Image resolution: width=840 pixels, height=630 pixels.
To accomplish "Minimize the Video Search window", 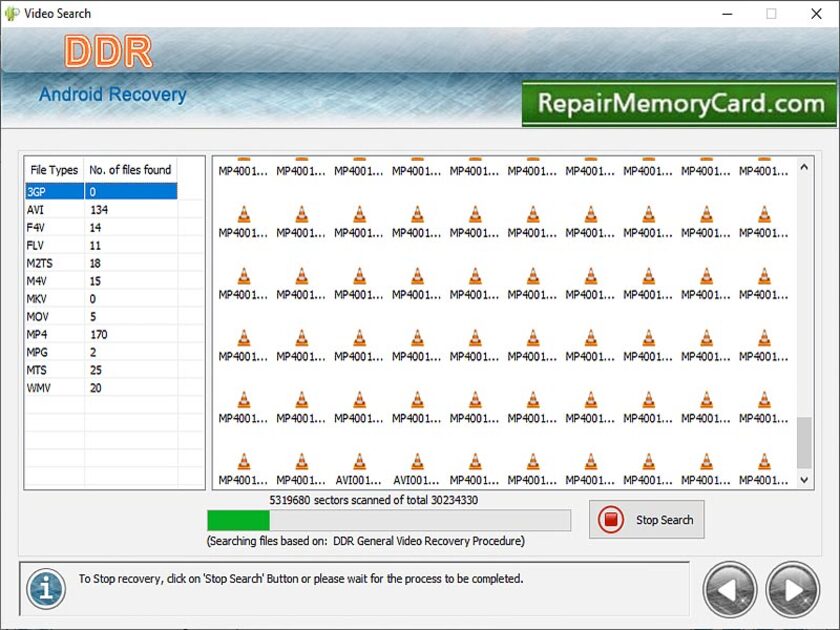I will (x=727, y=14).
